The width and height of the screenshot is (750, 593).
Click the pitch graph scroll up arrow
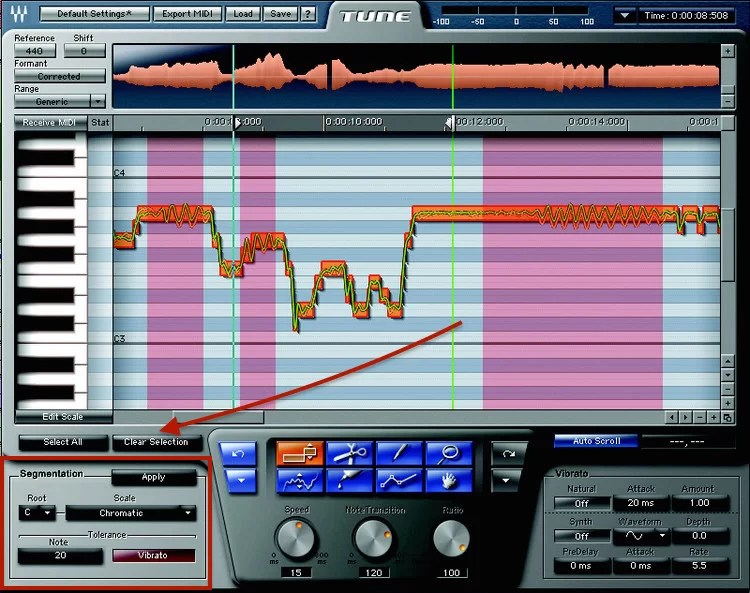(728, 361)
